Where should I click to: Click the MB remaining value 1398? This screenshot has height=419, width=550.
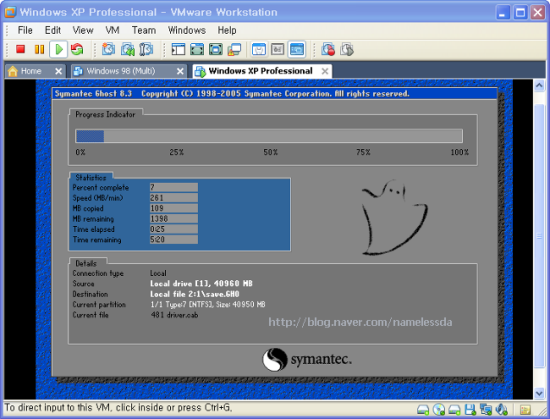tap(174, 219)
